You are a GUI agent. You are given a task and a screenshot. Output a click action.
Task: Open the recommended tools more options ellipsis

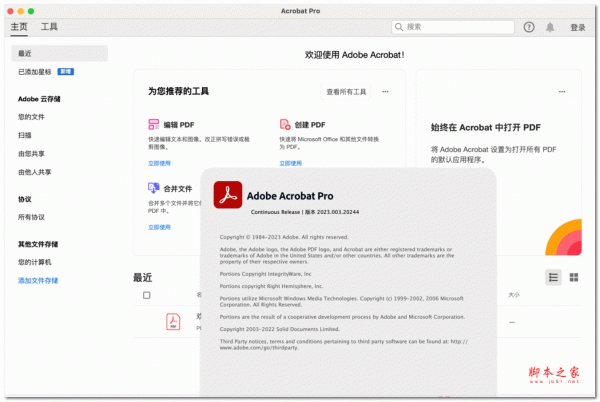click(x=385, y=92)
